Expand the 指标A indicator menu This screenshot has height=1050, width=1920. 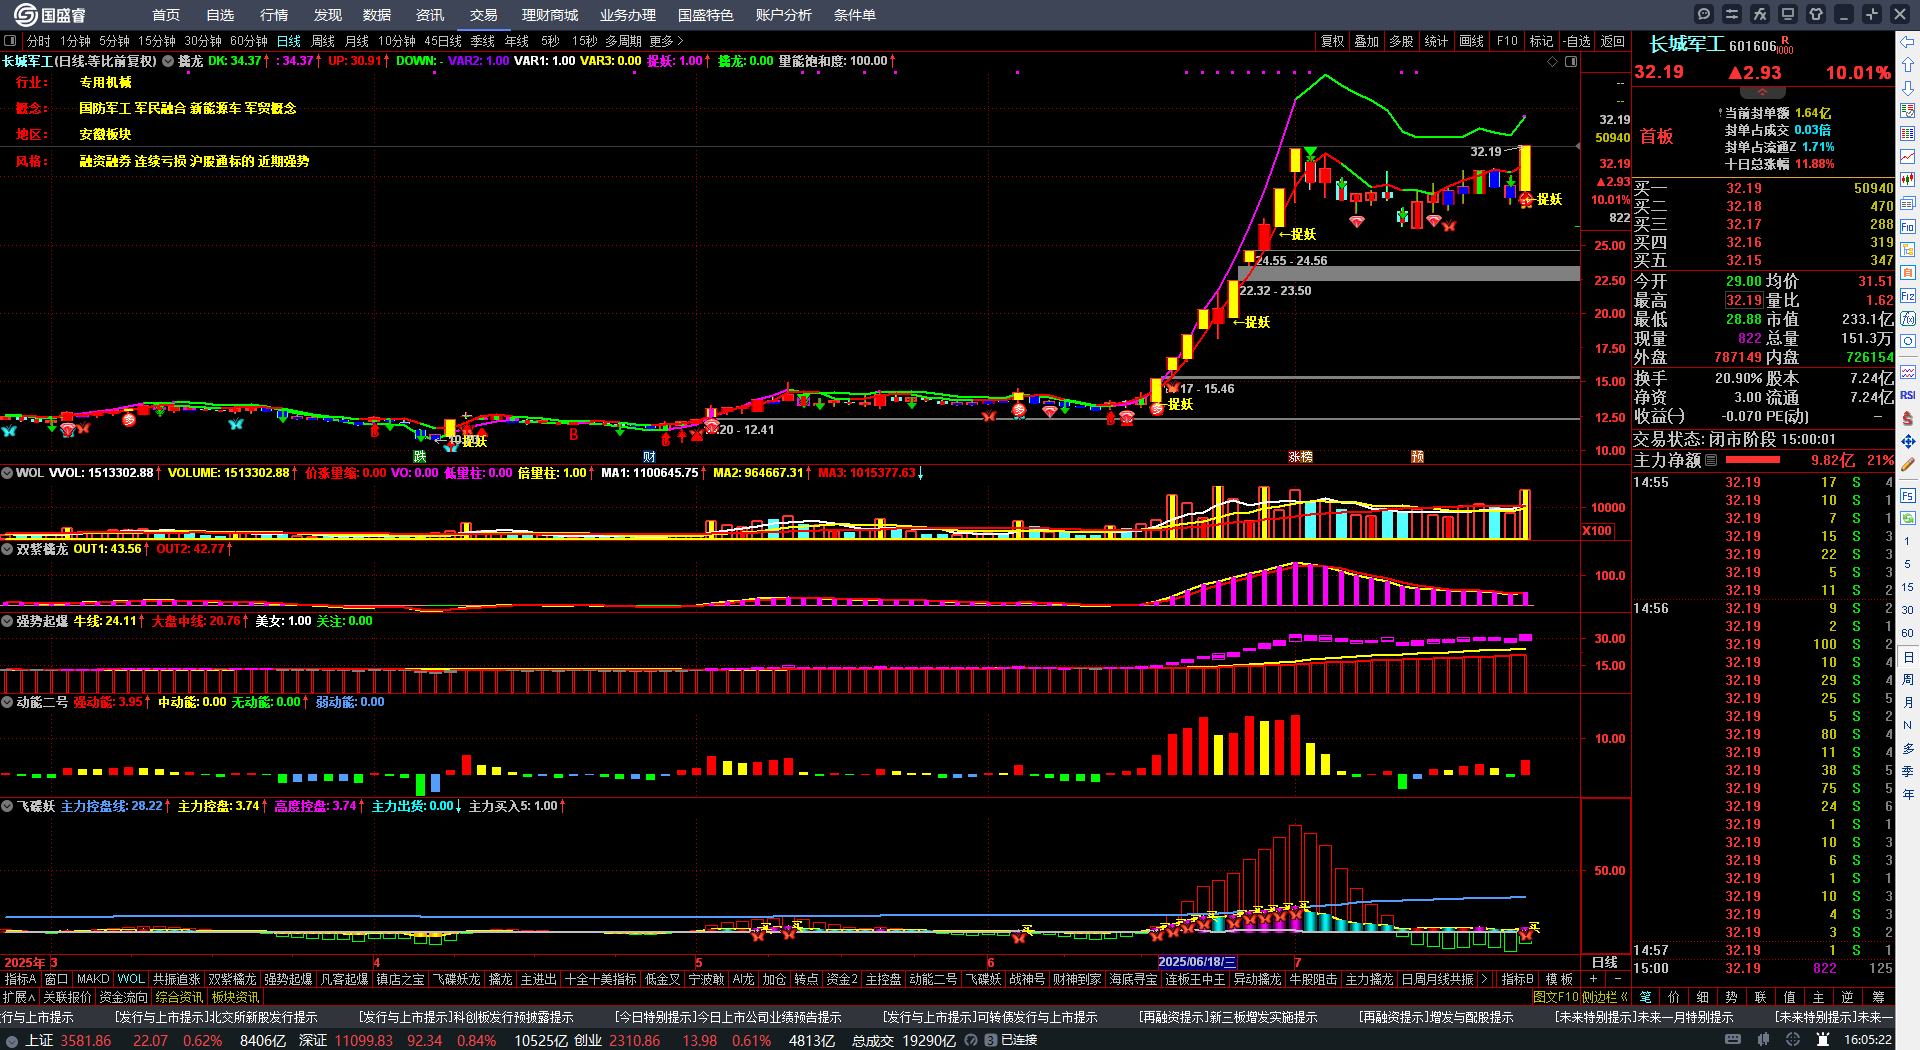(20, 979)
